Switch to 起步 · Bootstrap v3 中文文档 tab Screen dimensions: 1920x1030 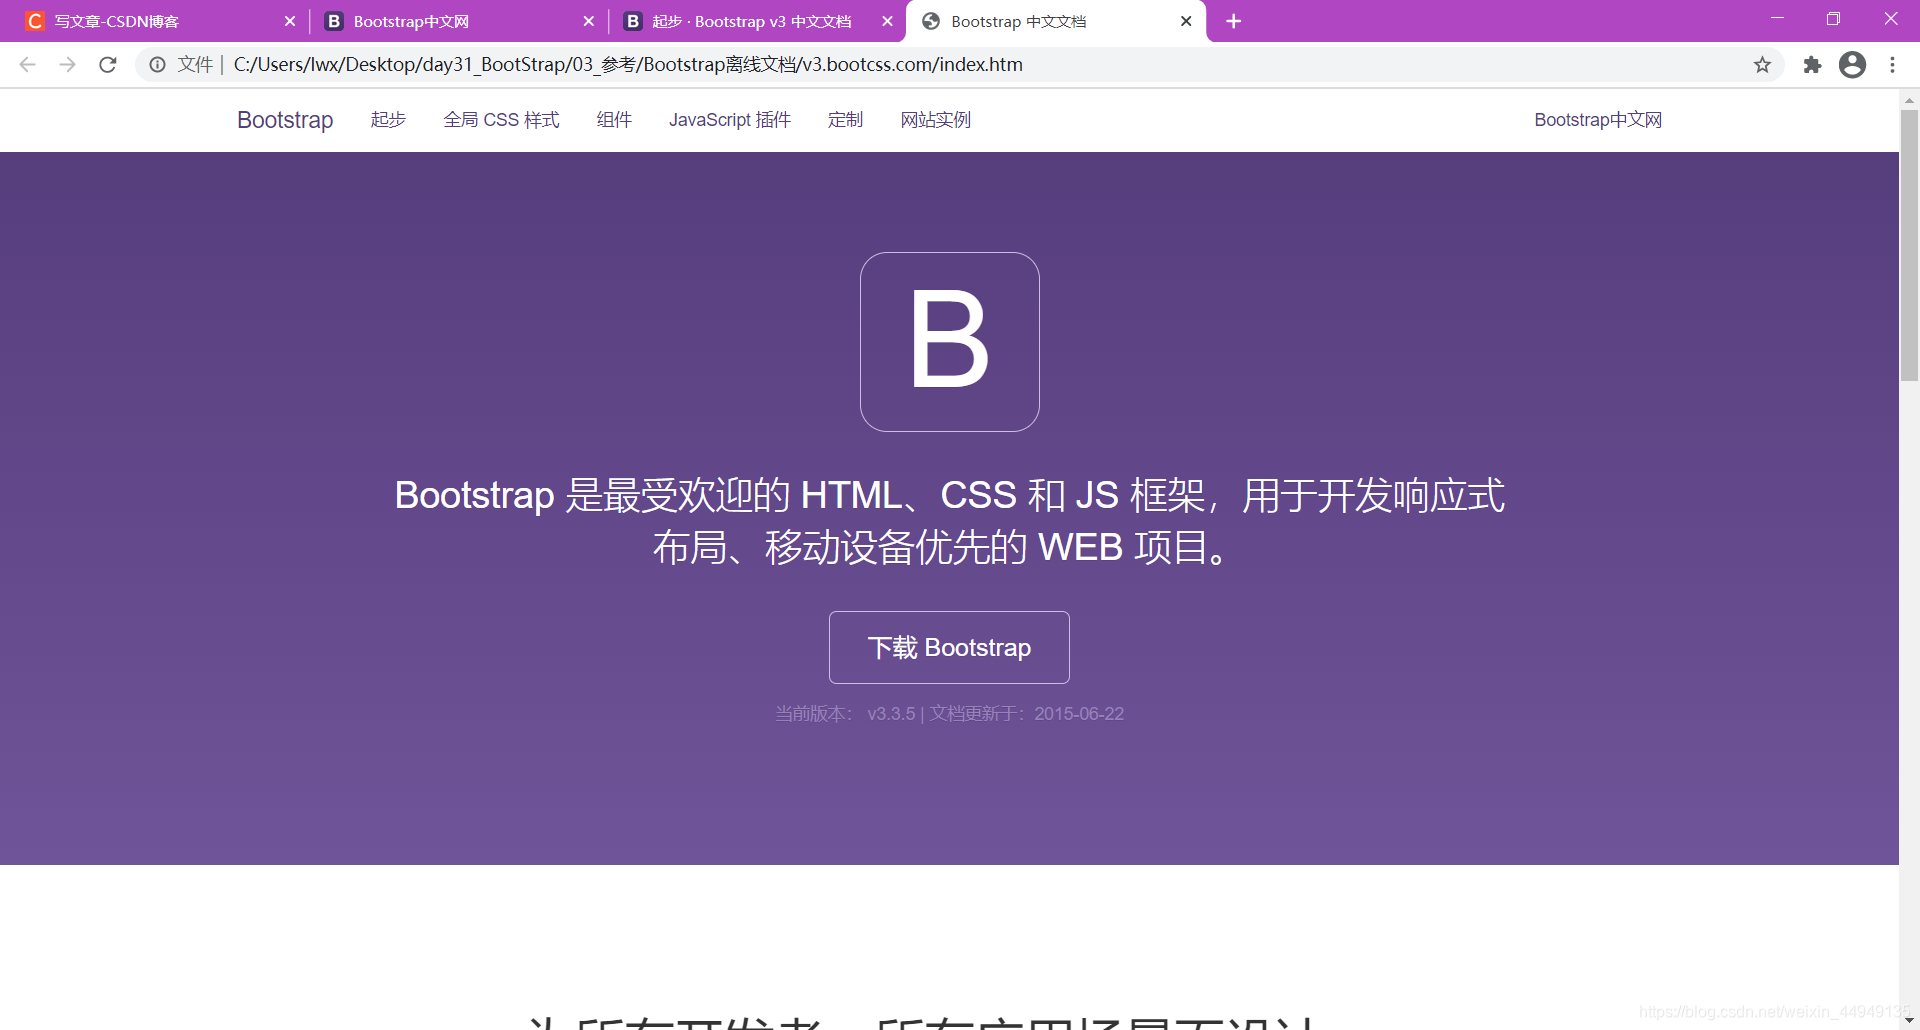tap(757, 21)
